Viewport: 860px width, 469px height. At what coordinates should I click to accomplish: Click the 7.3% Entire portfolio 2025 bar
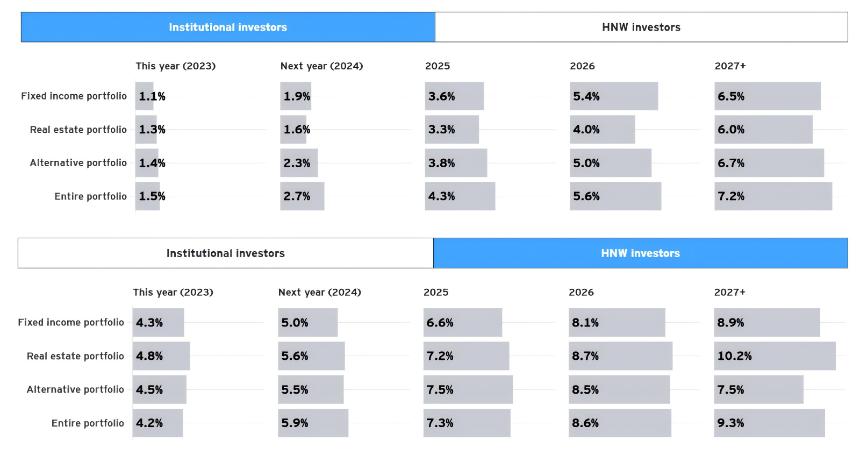[x=467, y=422]
